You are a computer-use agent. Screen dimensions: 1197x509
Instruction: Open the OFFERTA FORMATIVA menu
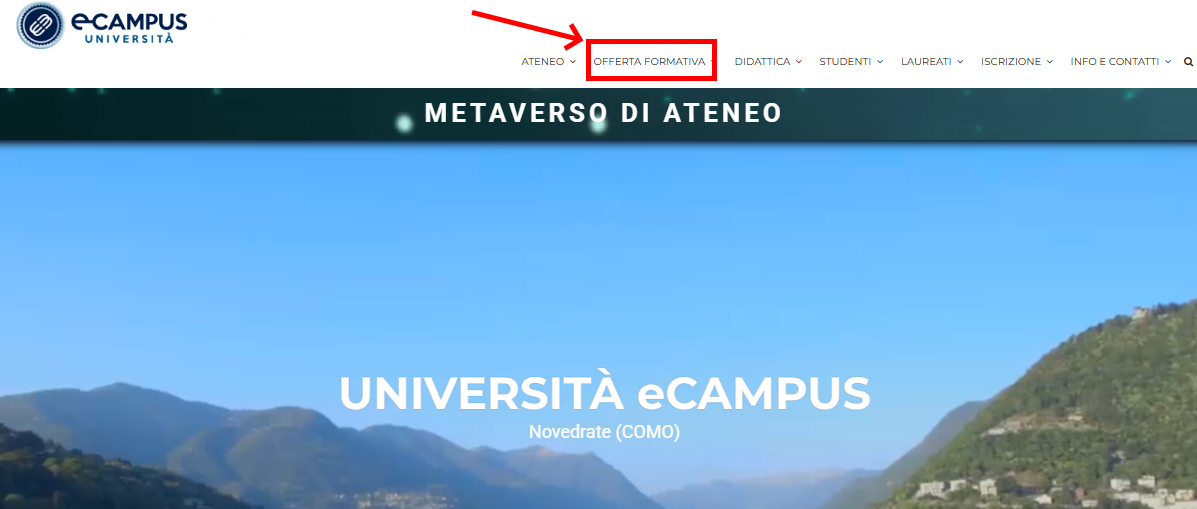(x=650, y=62)
